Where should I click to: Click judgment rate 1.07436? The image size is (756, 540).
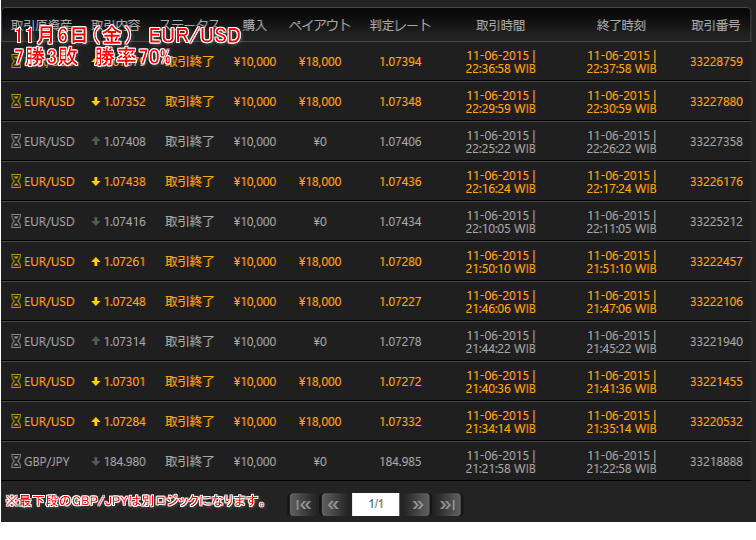click(x=400, y=182)
